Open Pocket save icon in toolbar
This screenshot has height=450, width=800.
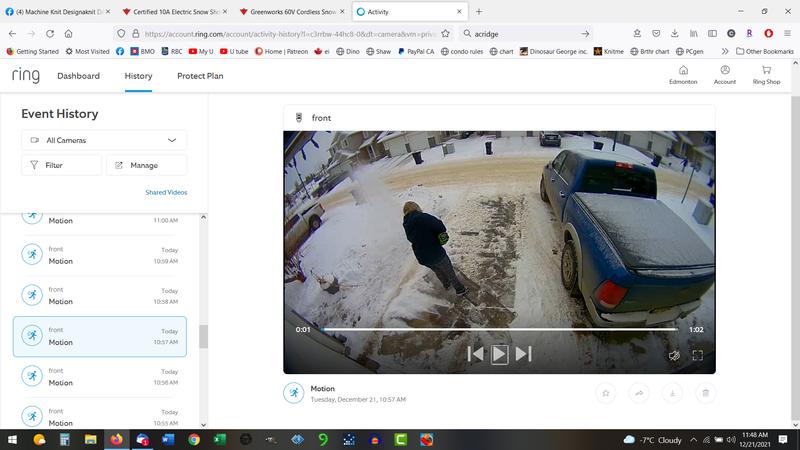coord(656,34)
